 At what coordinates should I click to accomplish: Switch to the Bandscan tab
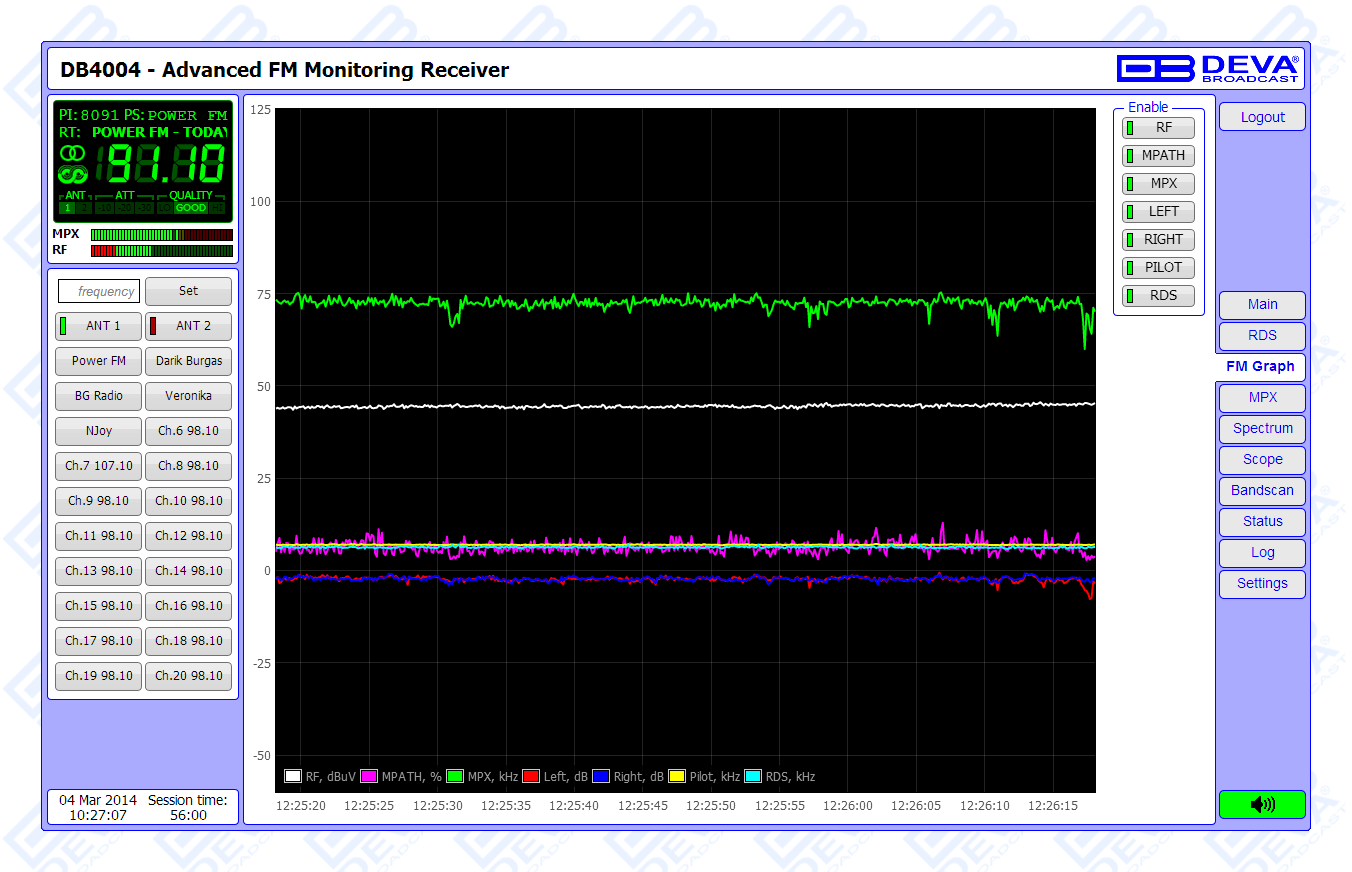pyautogui.click(x=1262, y=491)
